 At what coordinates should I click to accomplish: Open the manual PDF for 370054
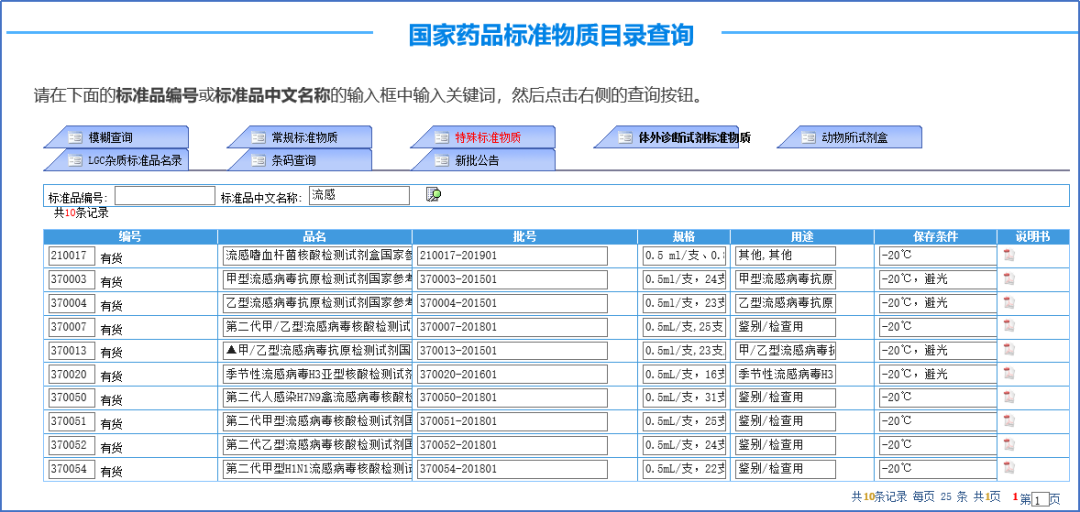pyautogui.click(x=1008, y=468)
